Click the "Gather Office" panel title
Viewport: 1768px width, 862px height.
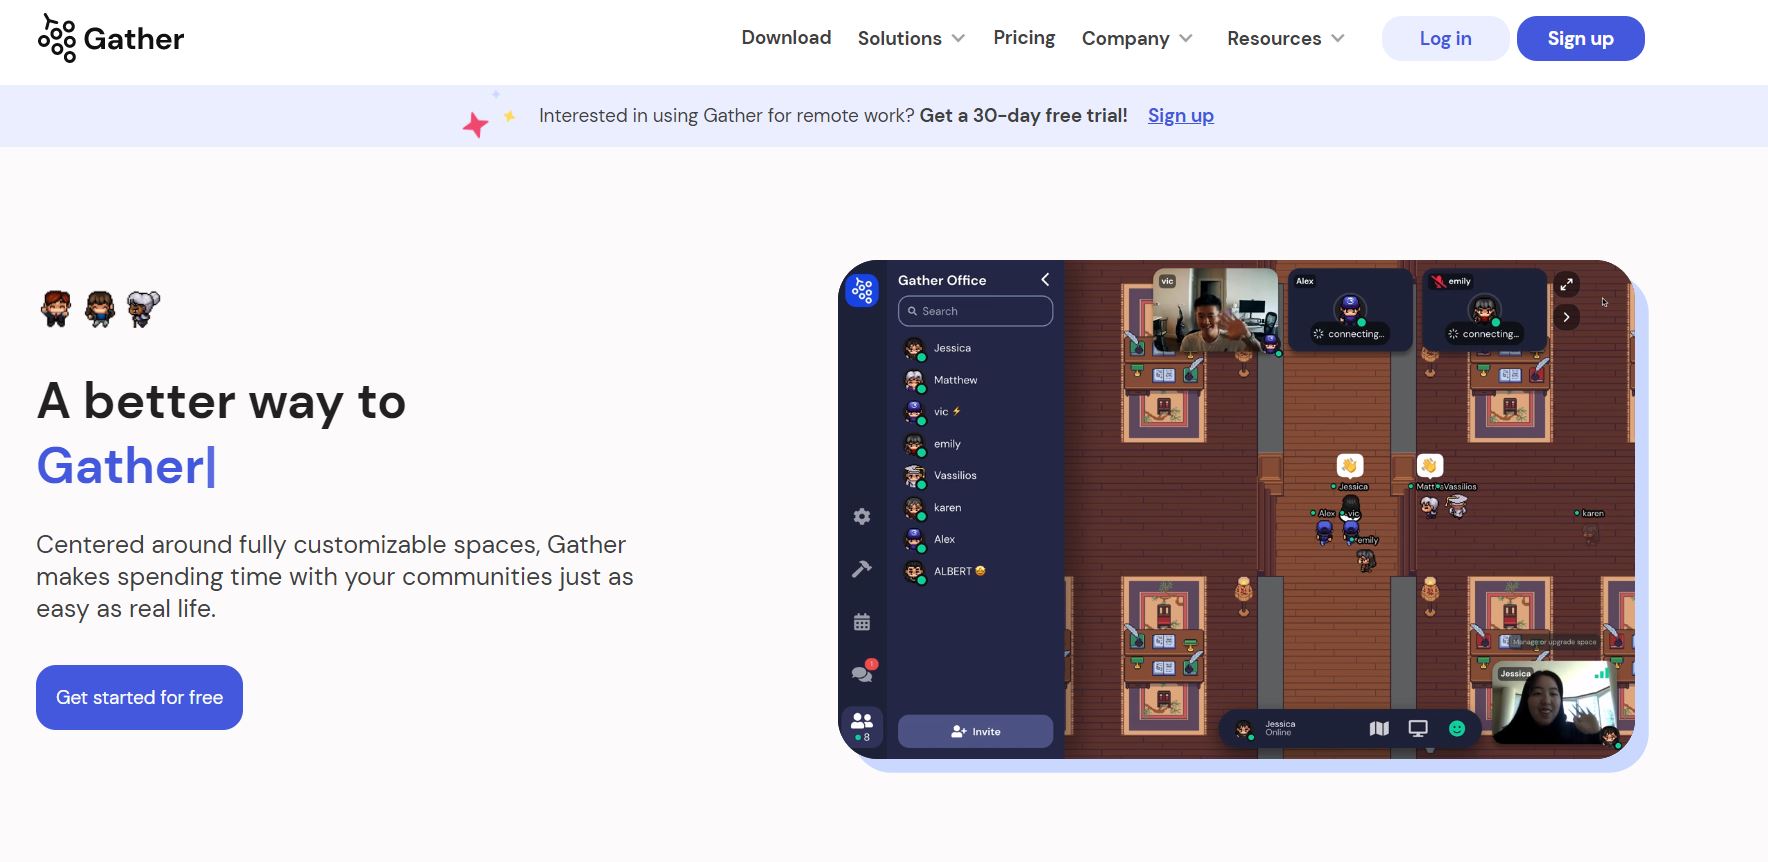pyautogui.click(x=942, y=280)
